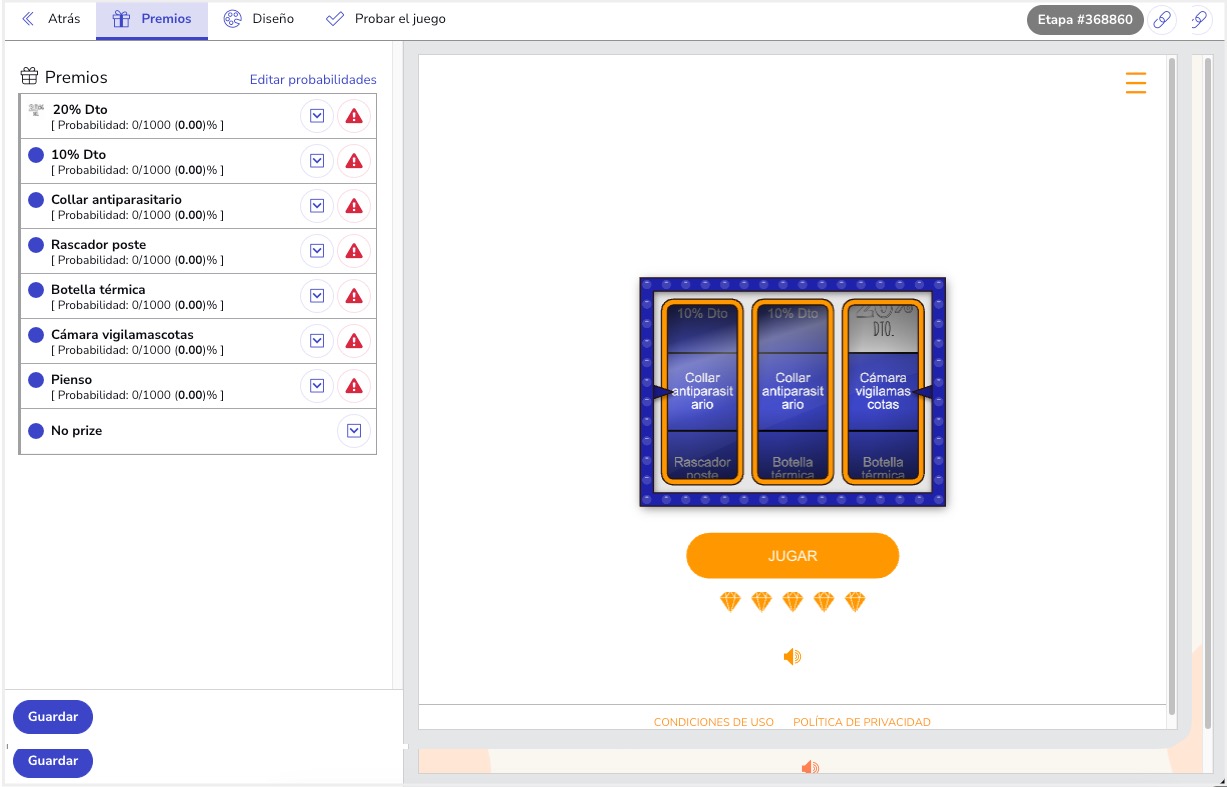Click the 20% Dto prize thumbnail image
The image size is (1227, 787).
[x=36, y=110]
